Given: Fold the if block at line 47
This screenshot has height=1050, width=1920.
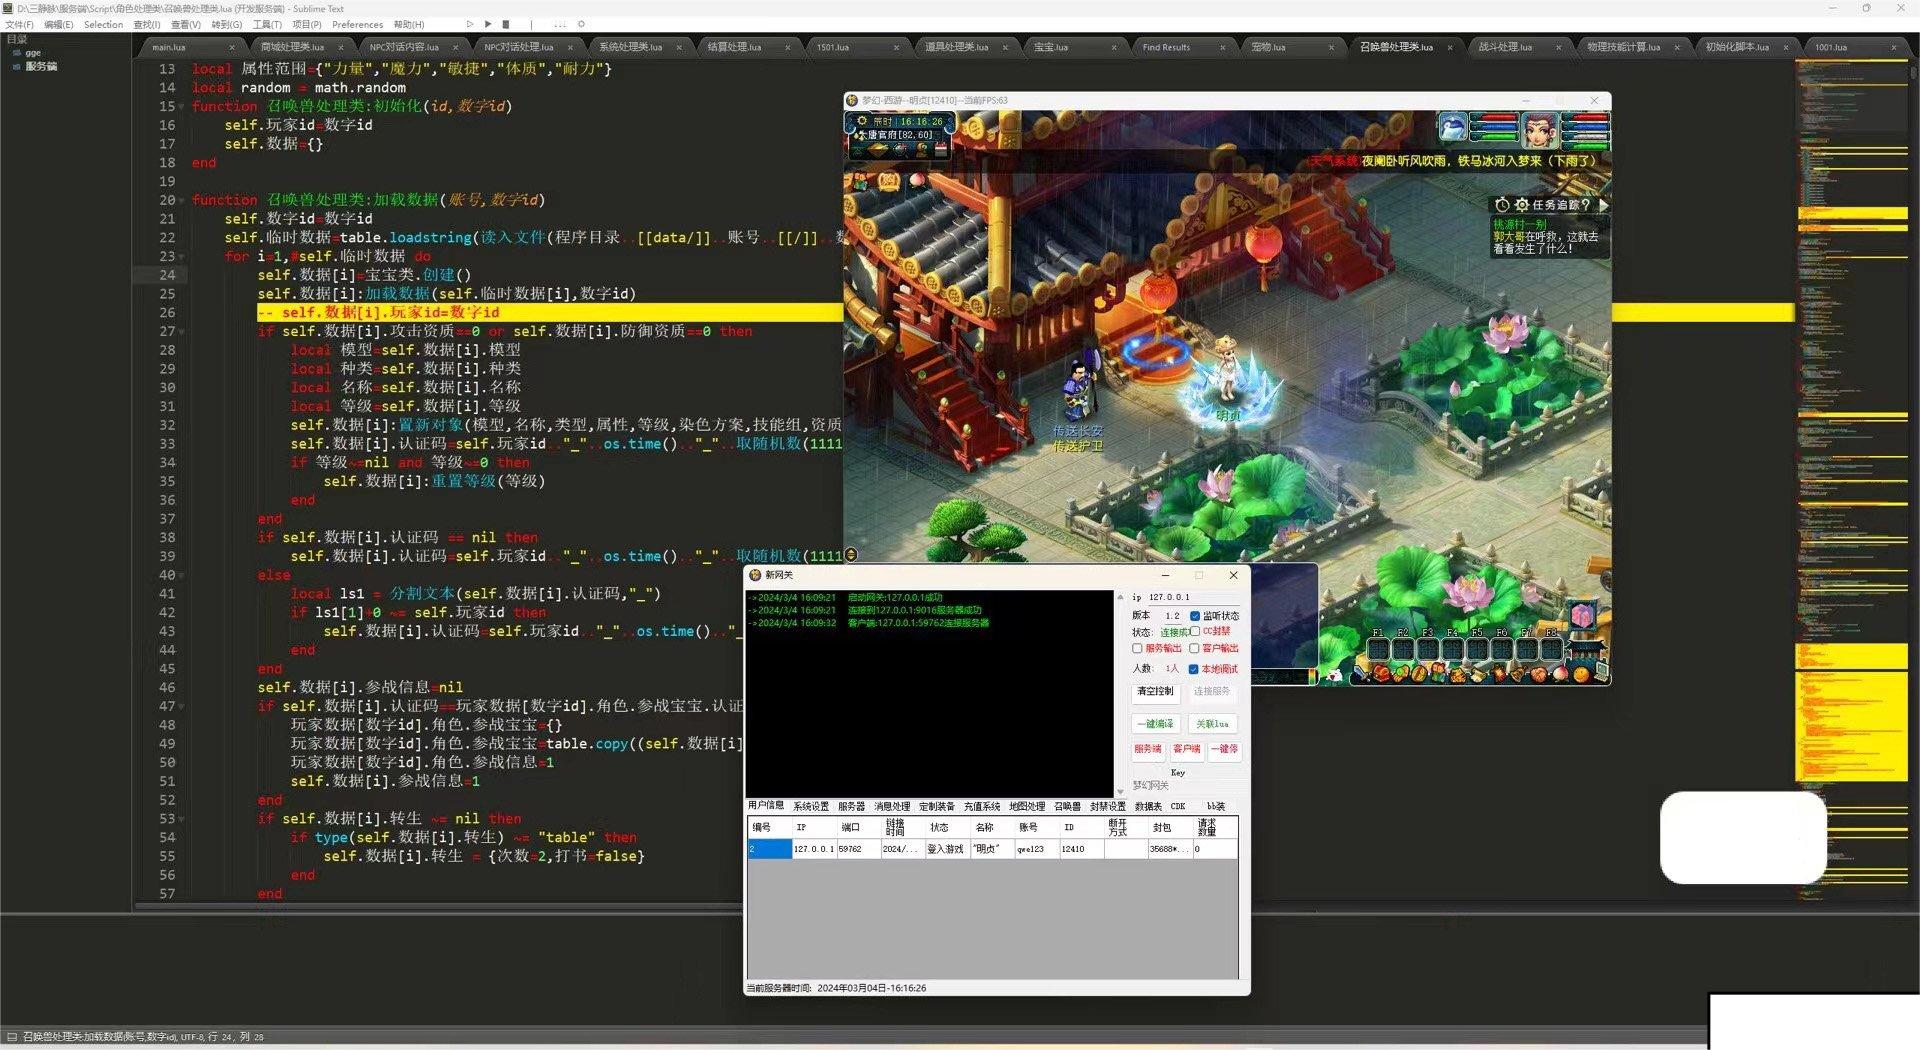Looking at the screenshot, I should [182, 707].
